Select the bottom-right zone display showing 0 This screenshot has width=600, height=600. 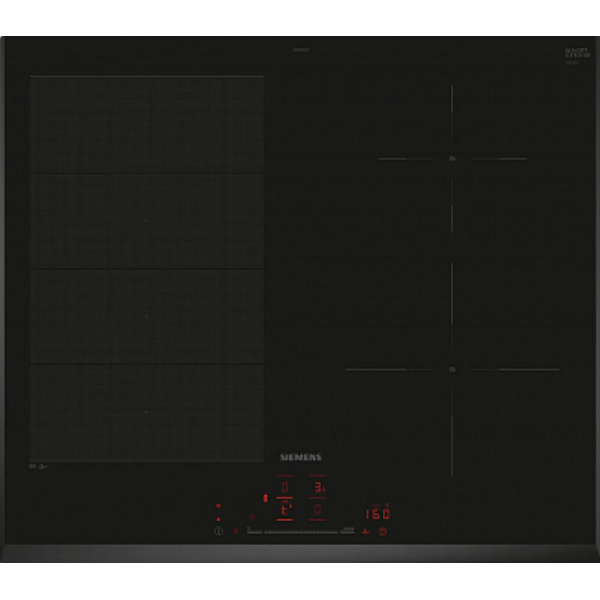click(319, 510)
